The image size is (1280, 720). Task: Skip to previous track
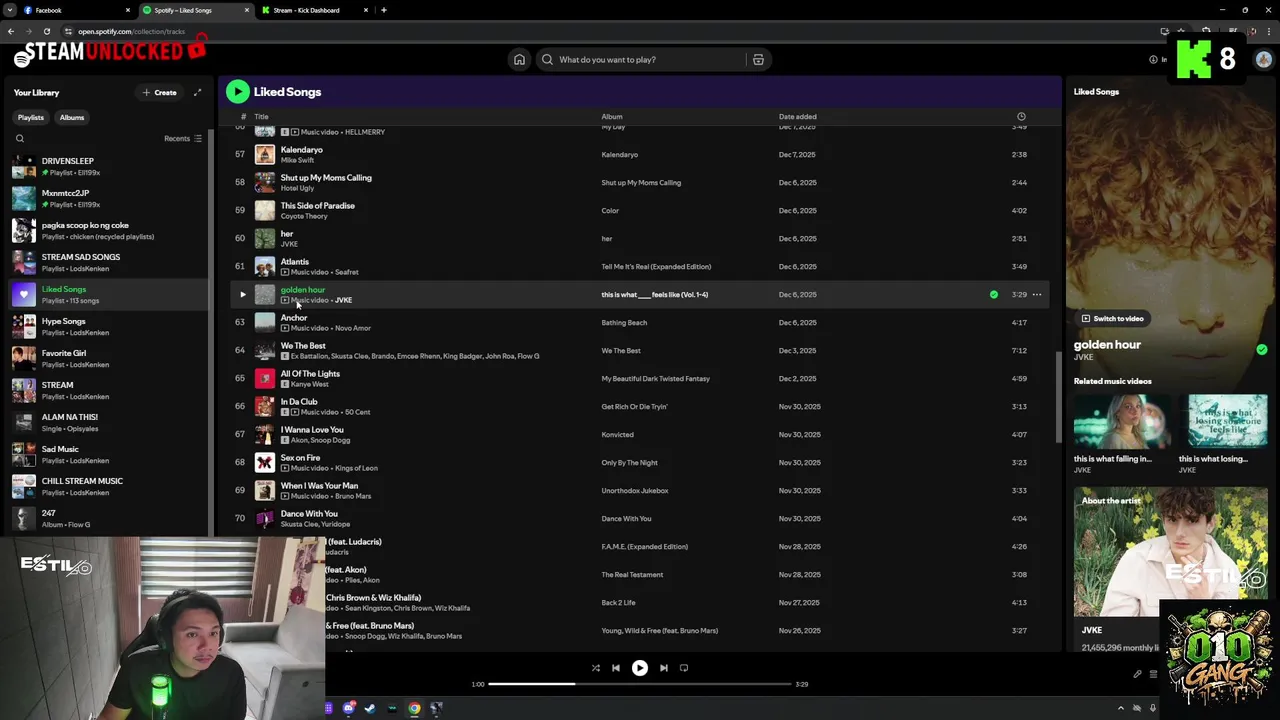[616, 668]
